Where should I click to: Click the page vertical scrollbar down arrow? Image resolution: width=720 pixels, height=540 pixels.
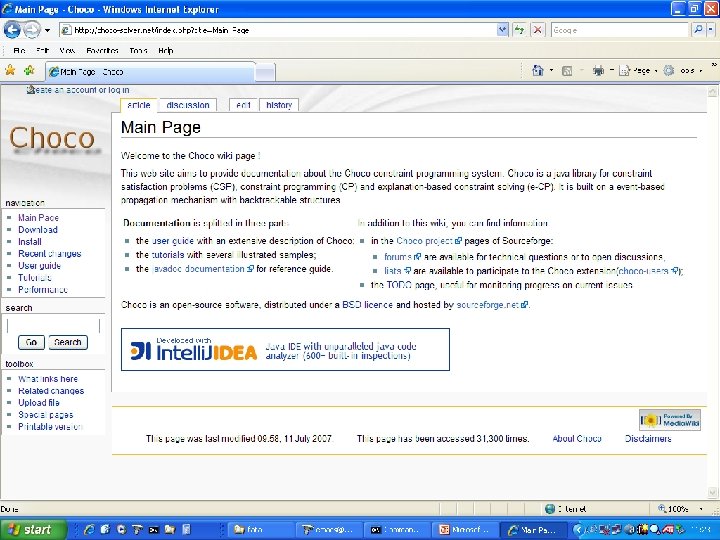pos(712,493)
